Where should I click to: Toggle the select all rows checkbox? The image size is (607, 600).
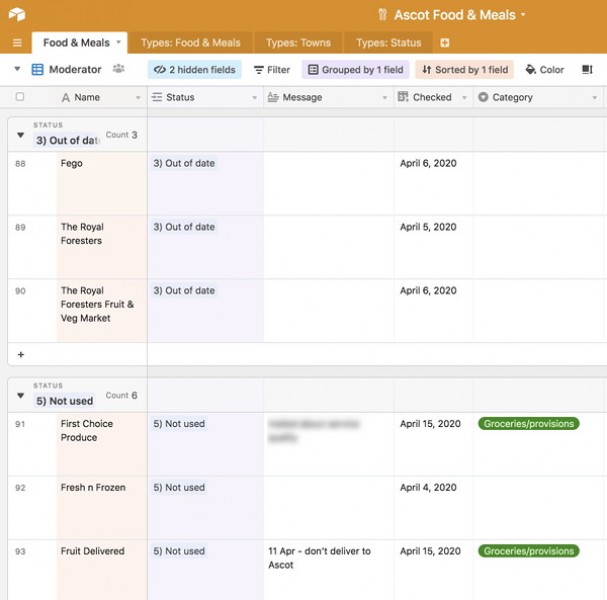click(20, 97)
